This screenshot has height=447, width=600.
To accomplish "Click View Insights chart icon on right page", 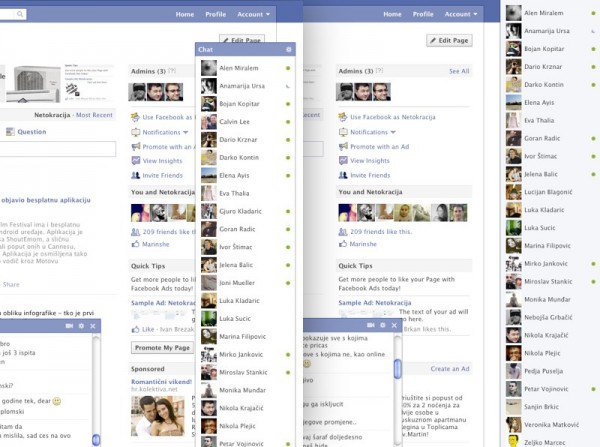I will [343, 161].
